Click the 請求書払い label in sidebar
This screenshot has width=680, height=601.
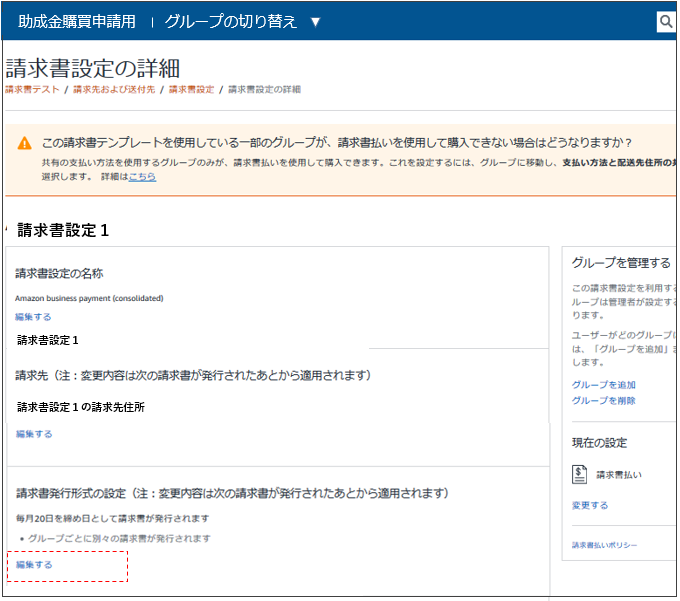(619, 475)
